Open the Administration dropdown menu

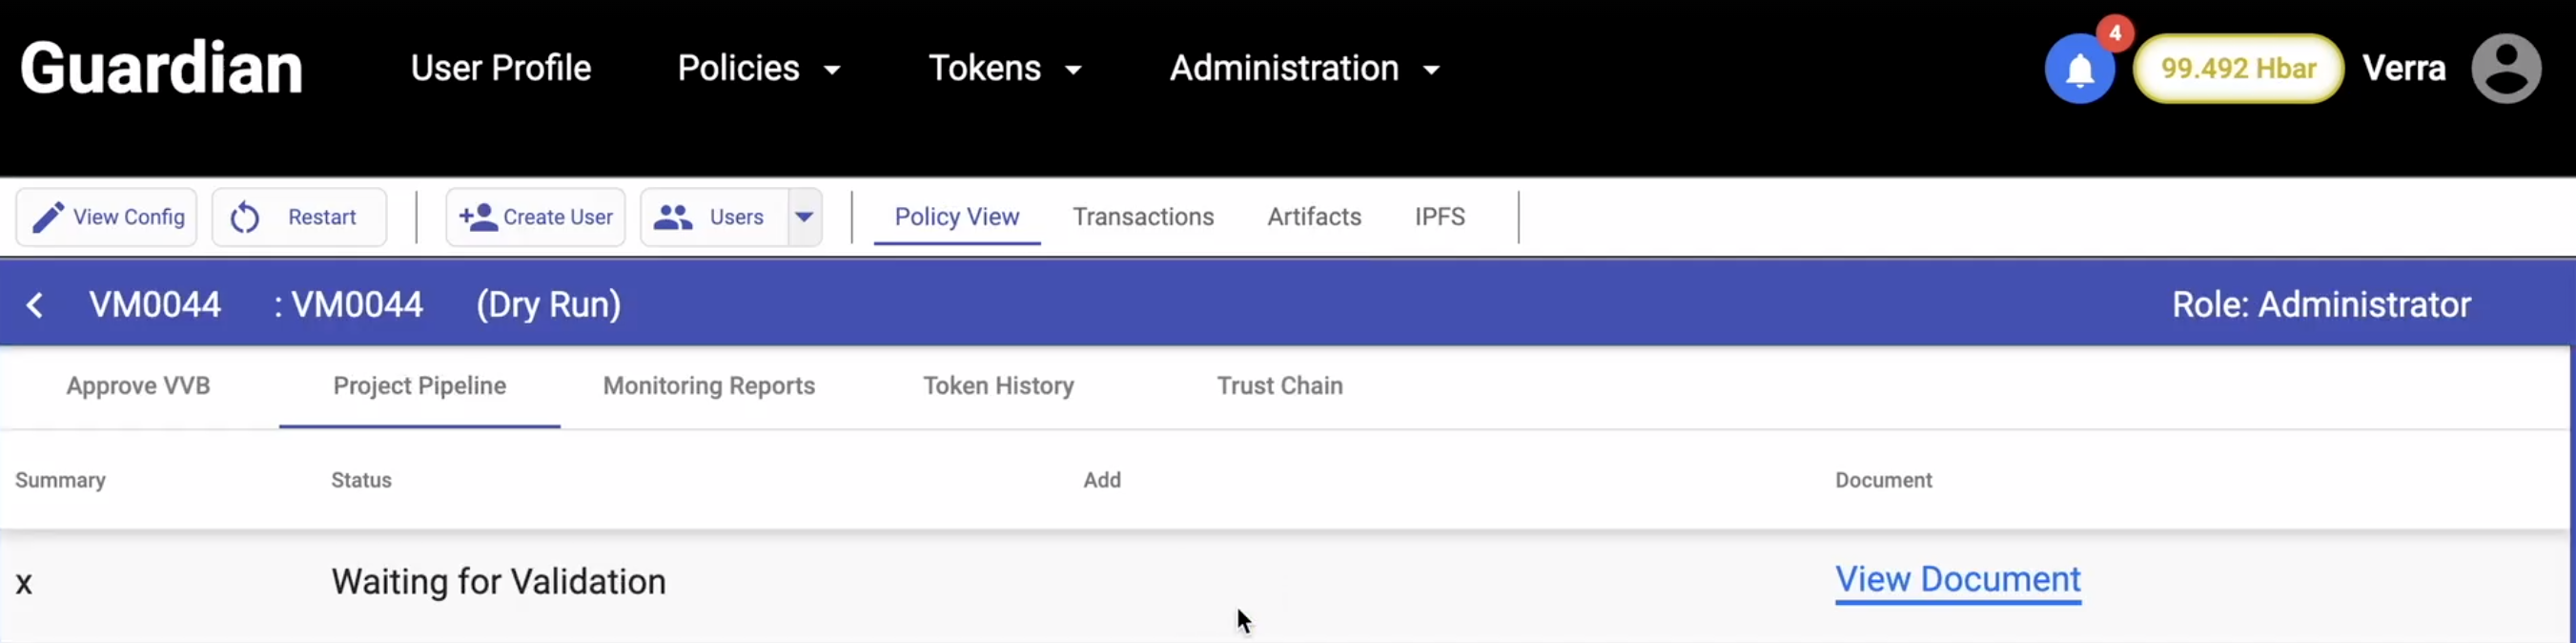click(x=1304, y=69)
